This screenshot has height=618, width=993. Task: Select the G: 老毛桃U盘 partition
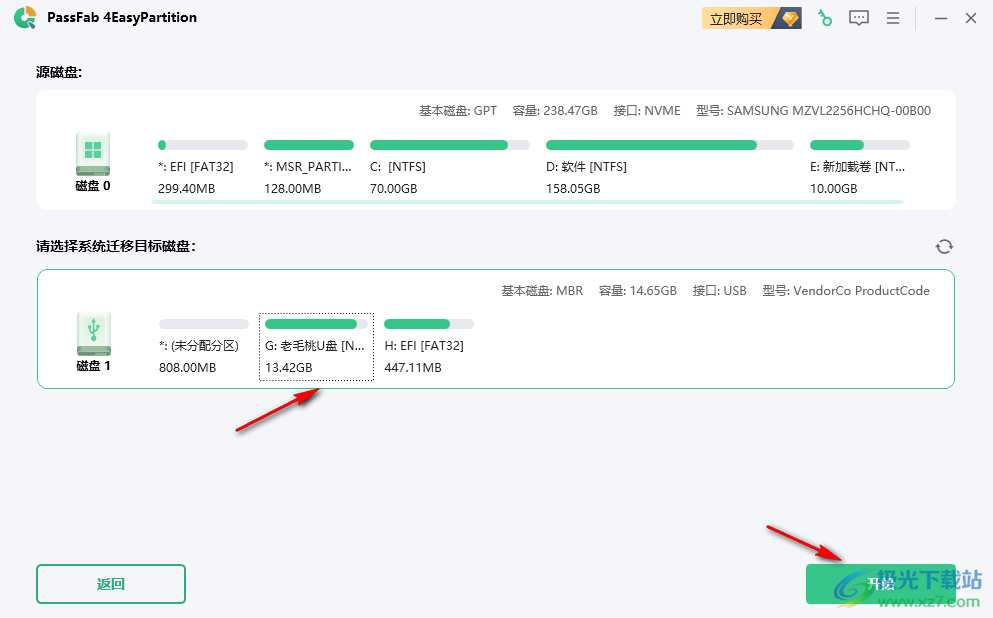tap(316, 346)
